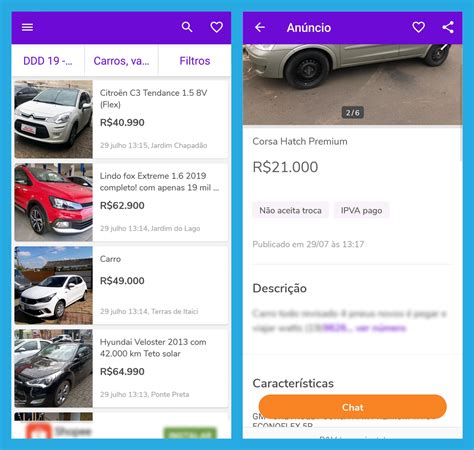
Task: Favorite the Corsa Hatch Premium ad
Action: pyautogui.click(x=418, y=27)
